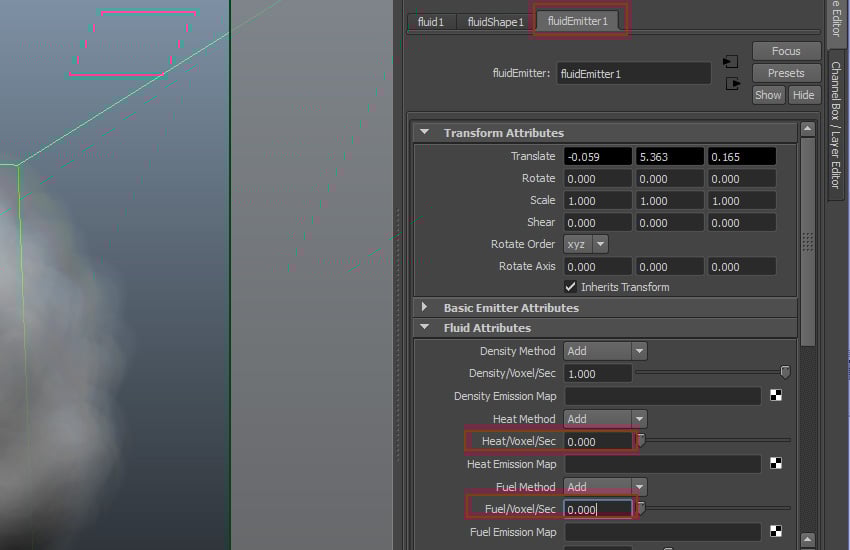This screenshot has width=850, height=550.
Task: Open the Fuel Method dropdown
Action: 606,487
